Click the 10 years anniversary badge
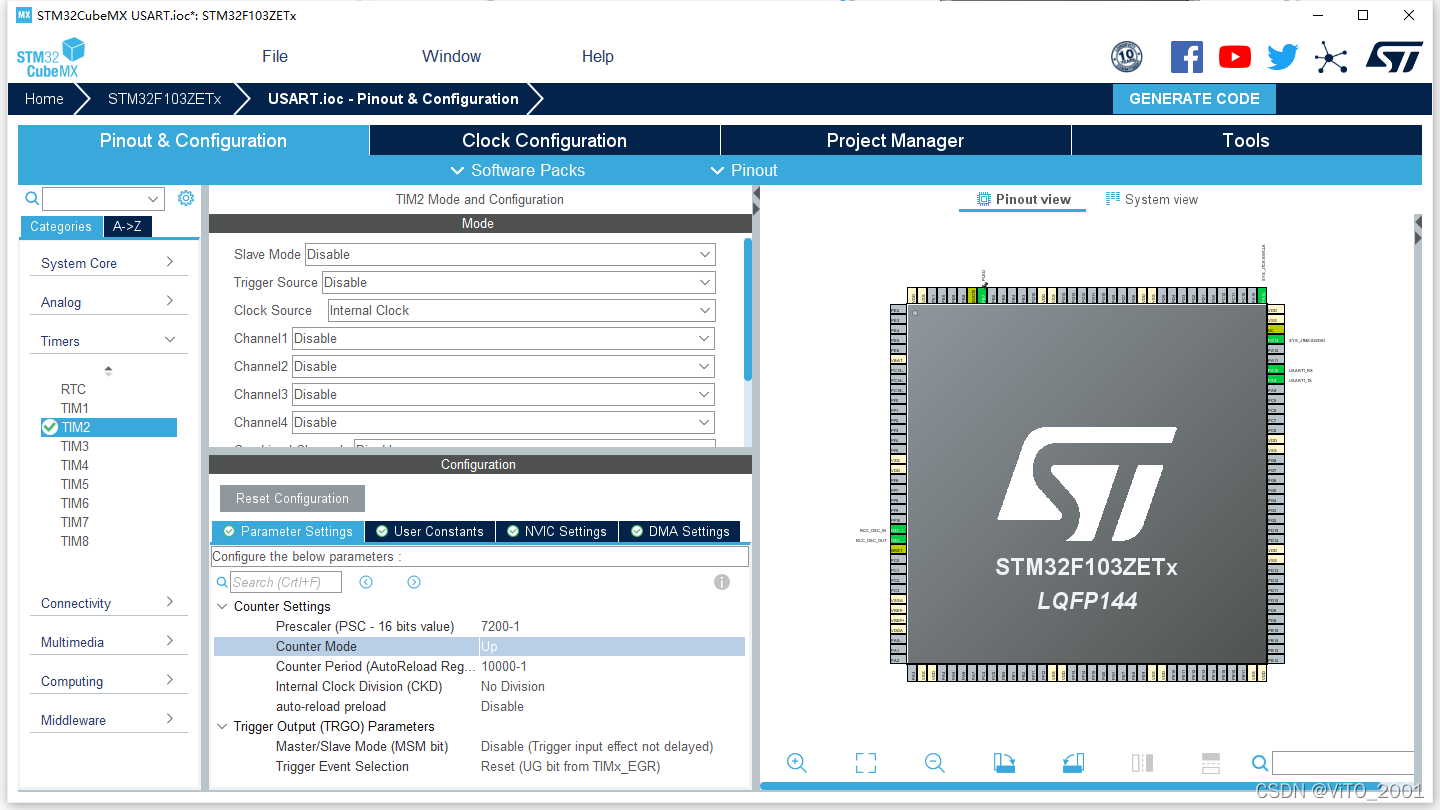Viewport: 1440px width, 810px height. [1127, 57]
